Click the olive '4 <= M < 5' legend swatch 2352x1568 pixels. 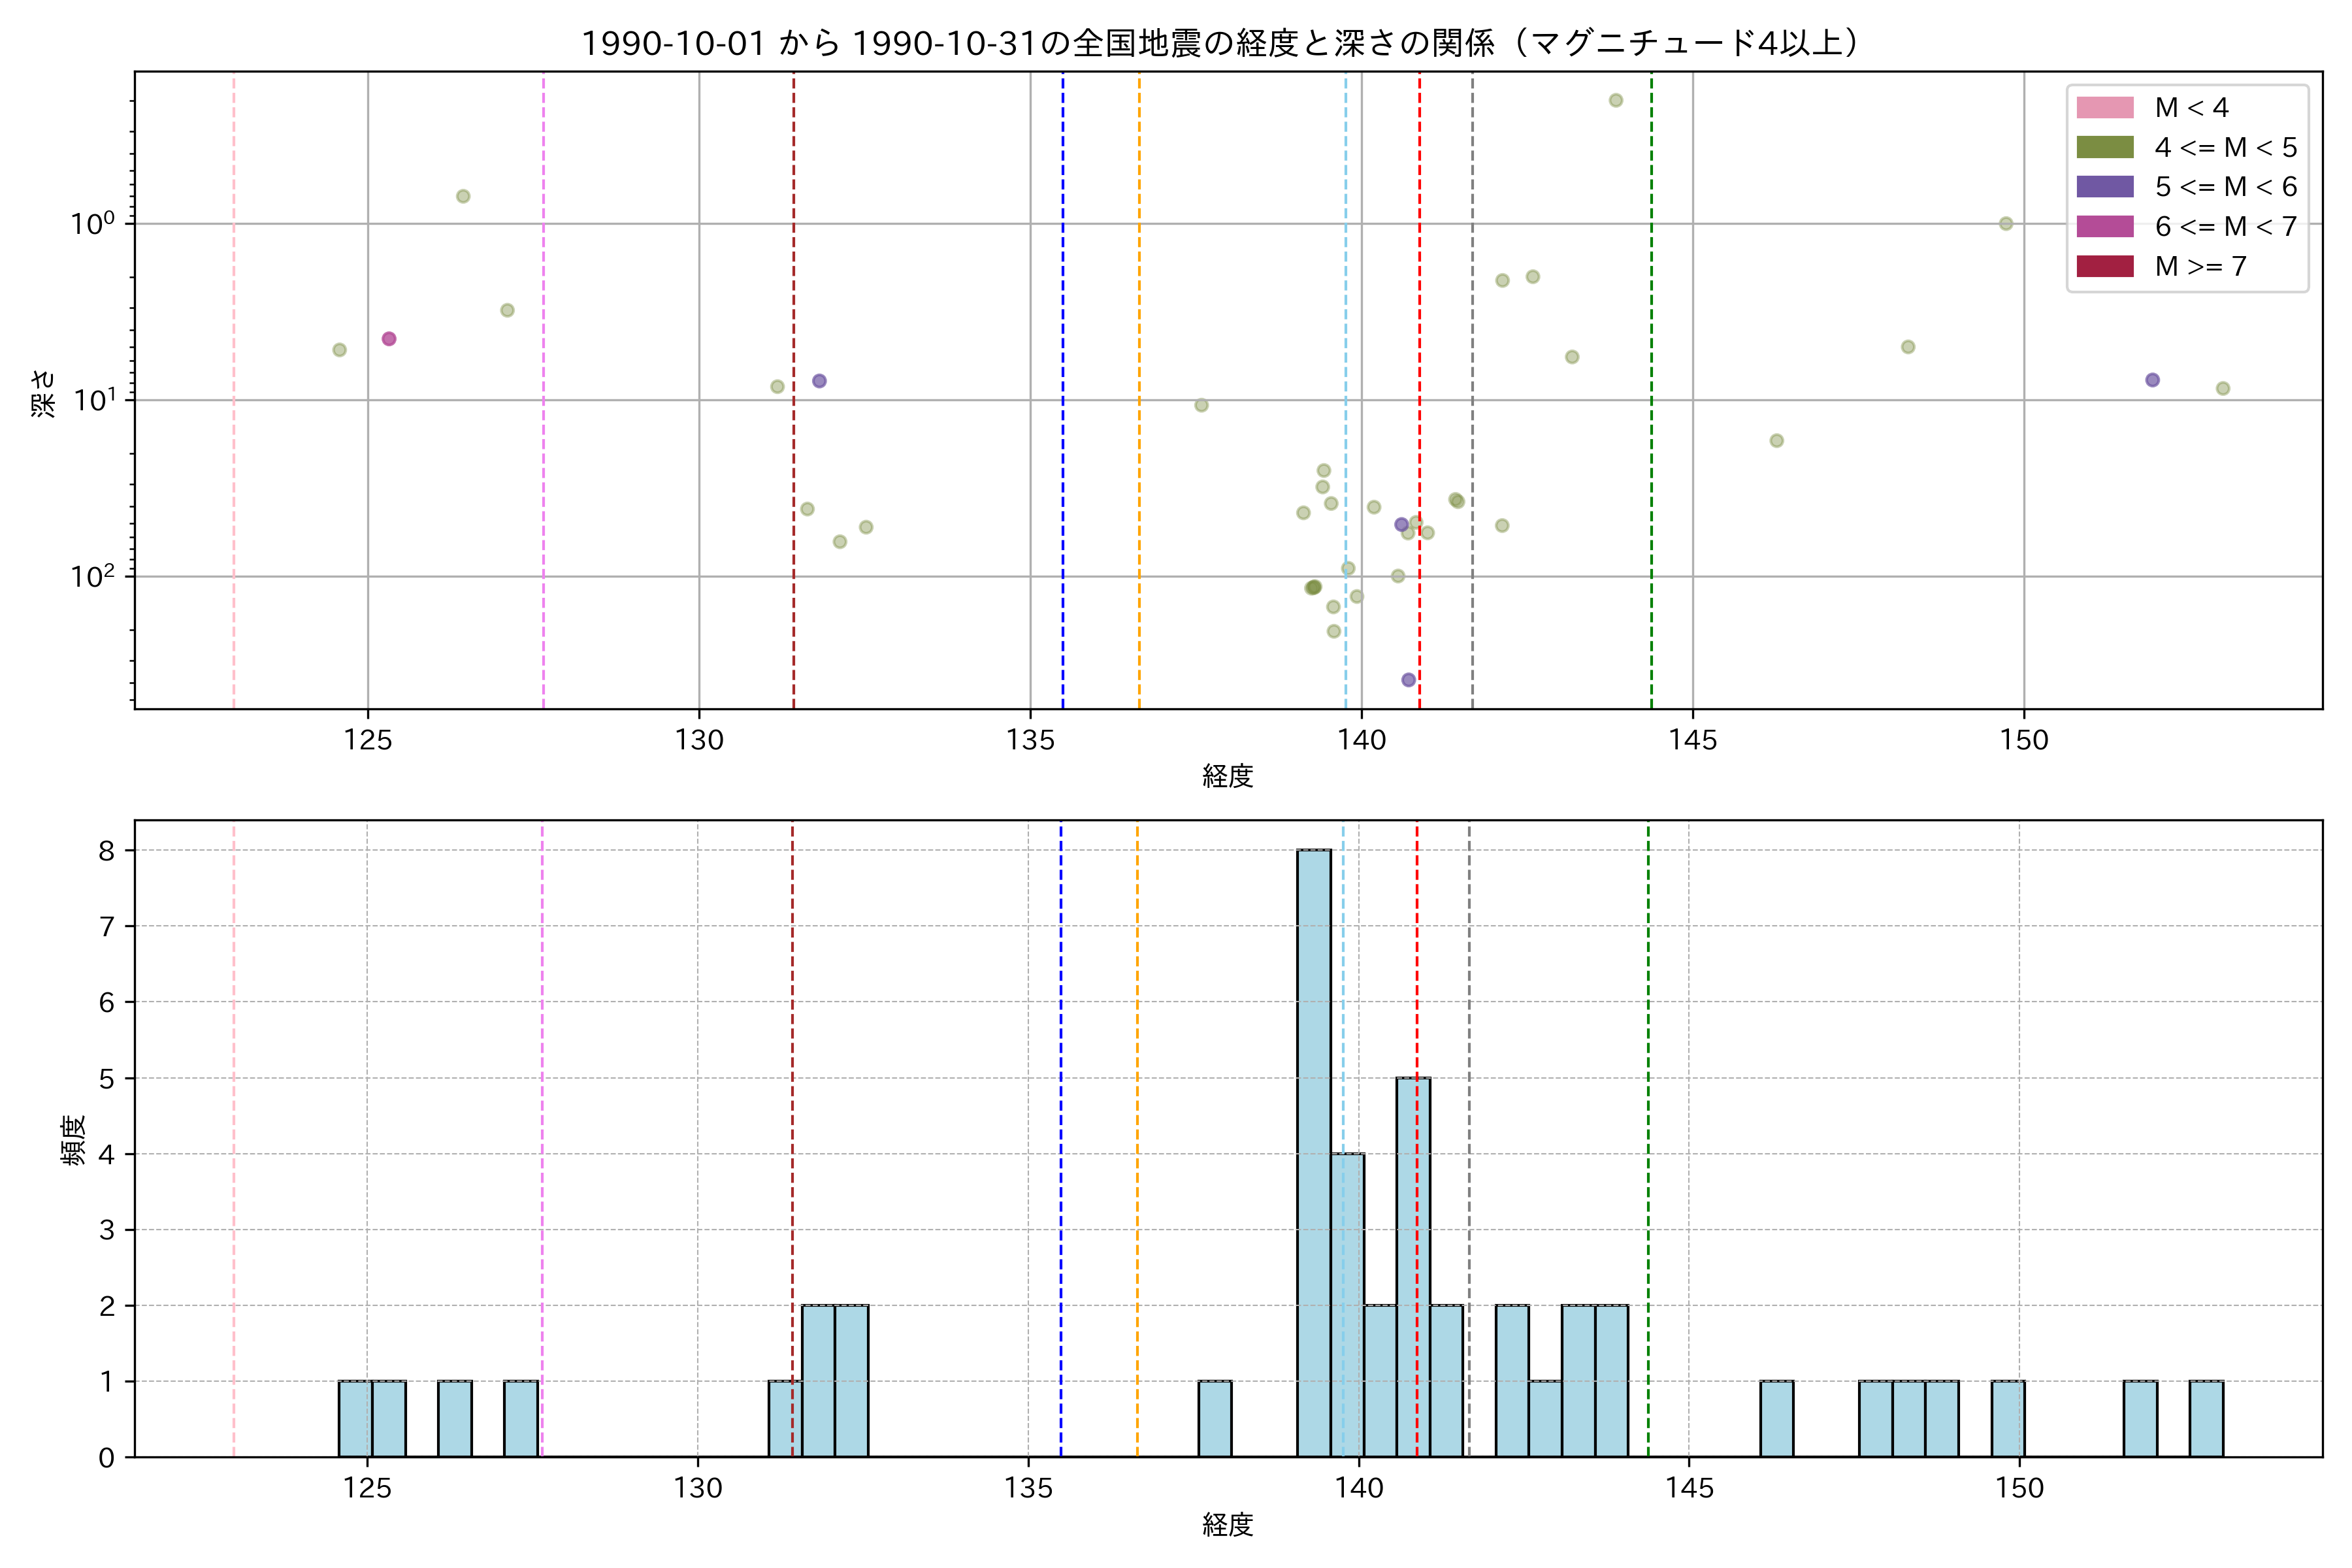(x=2104, y=148)
